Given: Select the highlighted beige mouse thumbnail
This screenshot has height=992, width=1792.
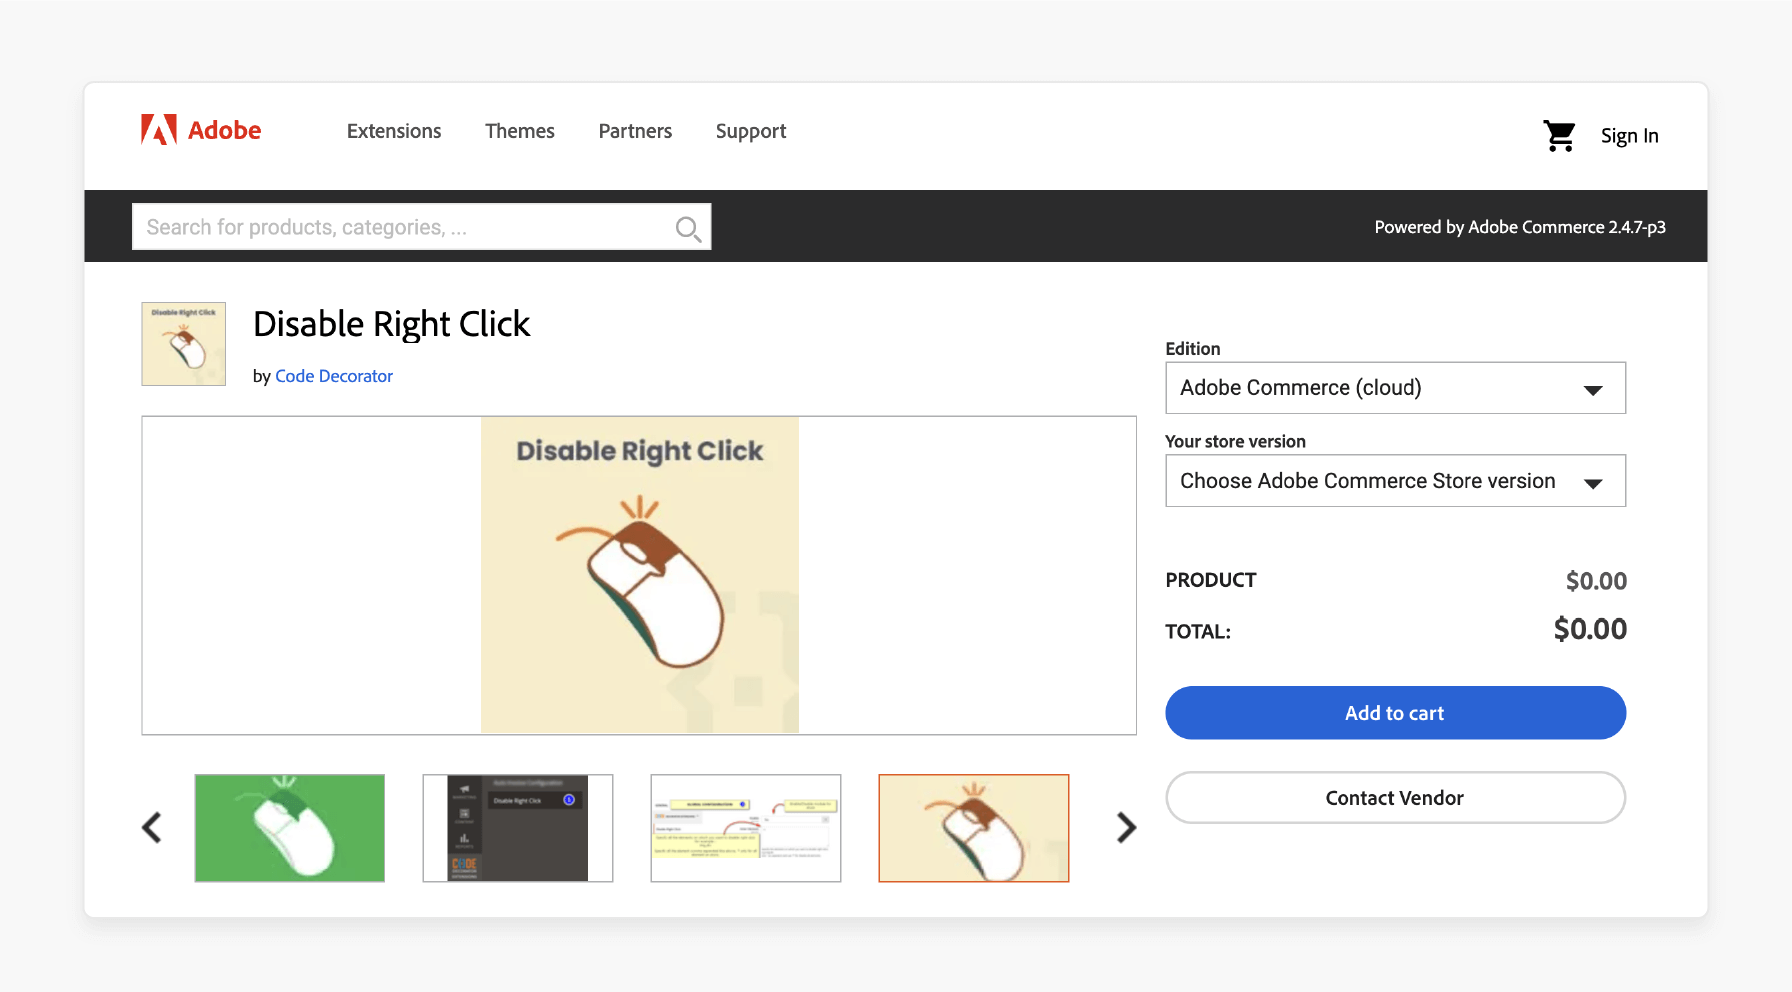Looking at the screenshot, I should [974, 828].
